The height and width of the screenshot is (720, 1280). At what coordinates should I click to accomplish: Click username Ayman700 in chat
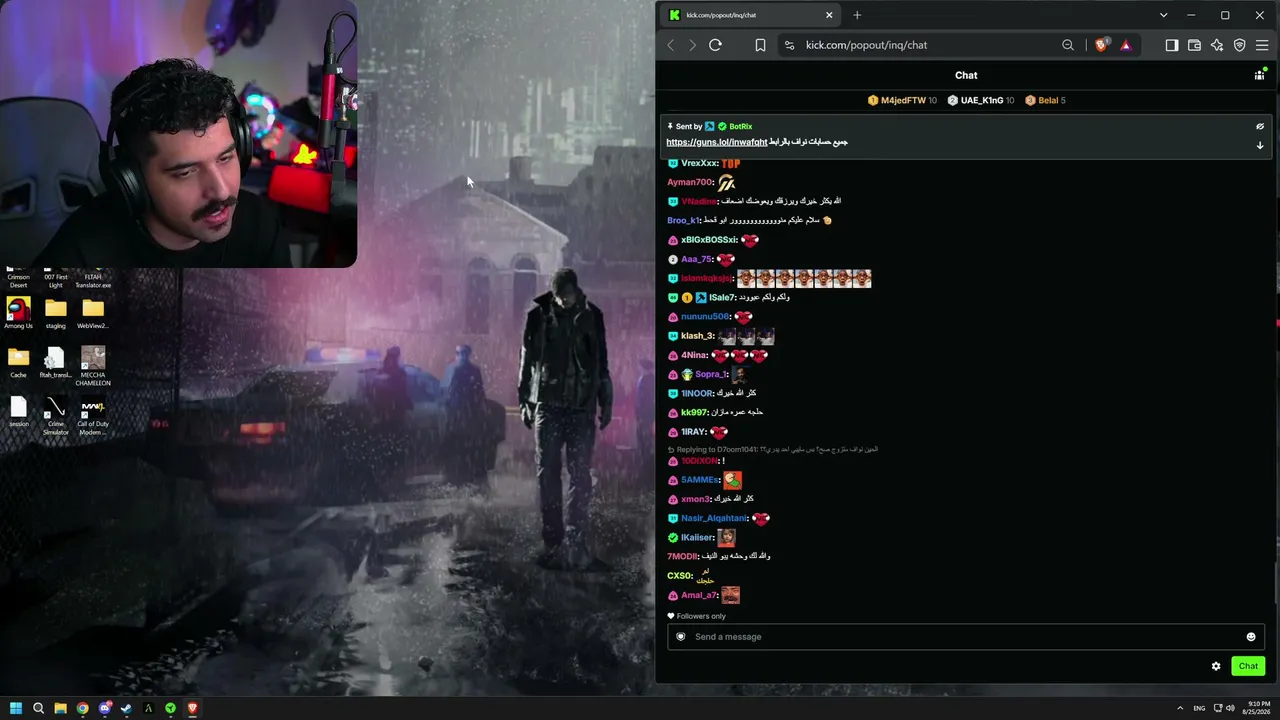tap(690, 182)
